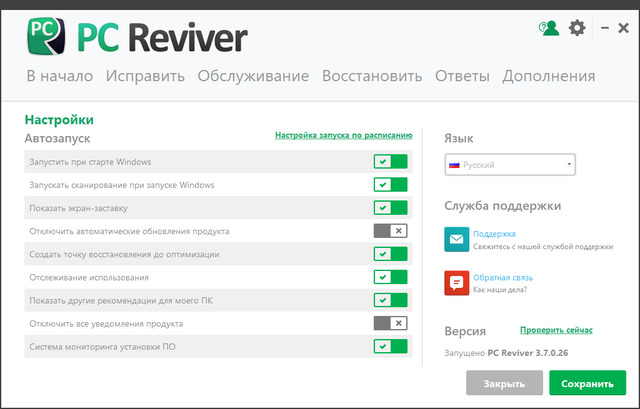Switch to the Обслуживание tab
This screenshot has width=640, height=409.
[253, 76]
